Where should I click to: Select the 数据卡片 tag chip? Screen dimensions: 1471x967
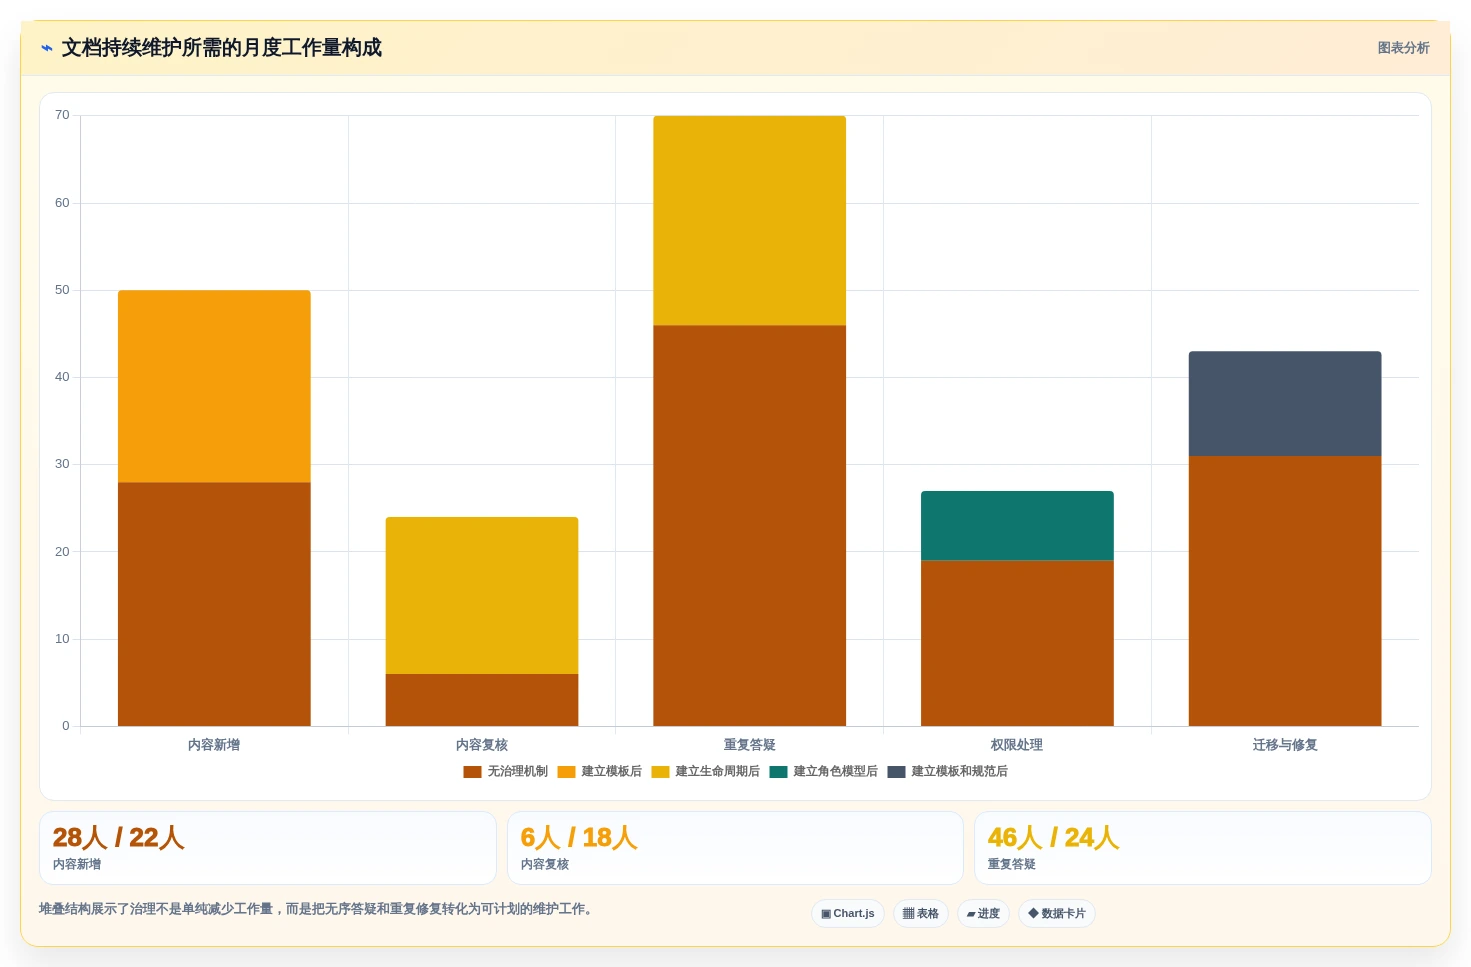(x=1057, y=914)
